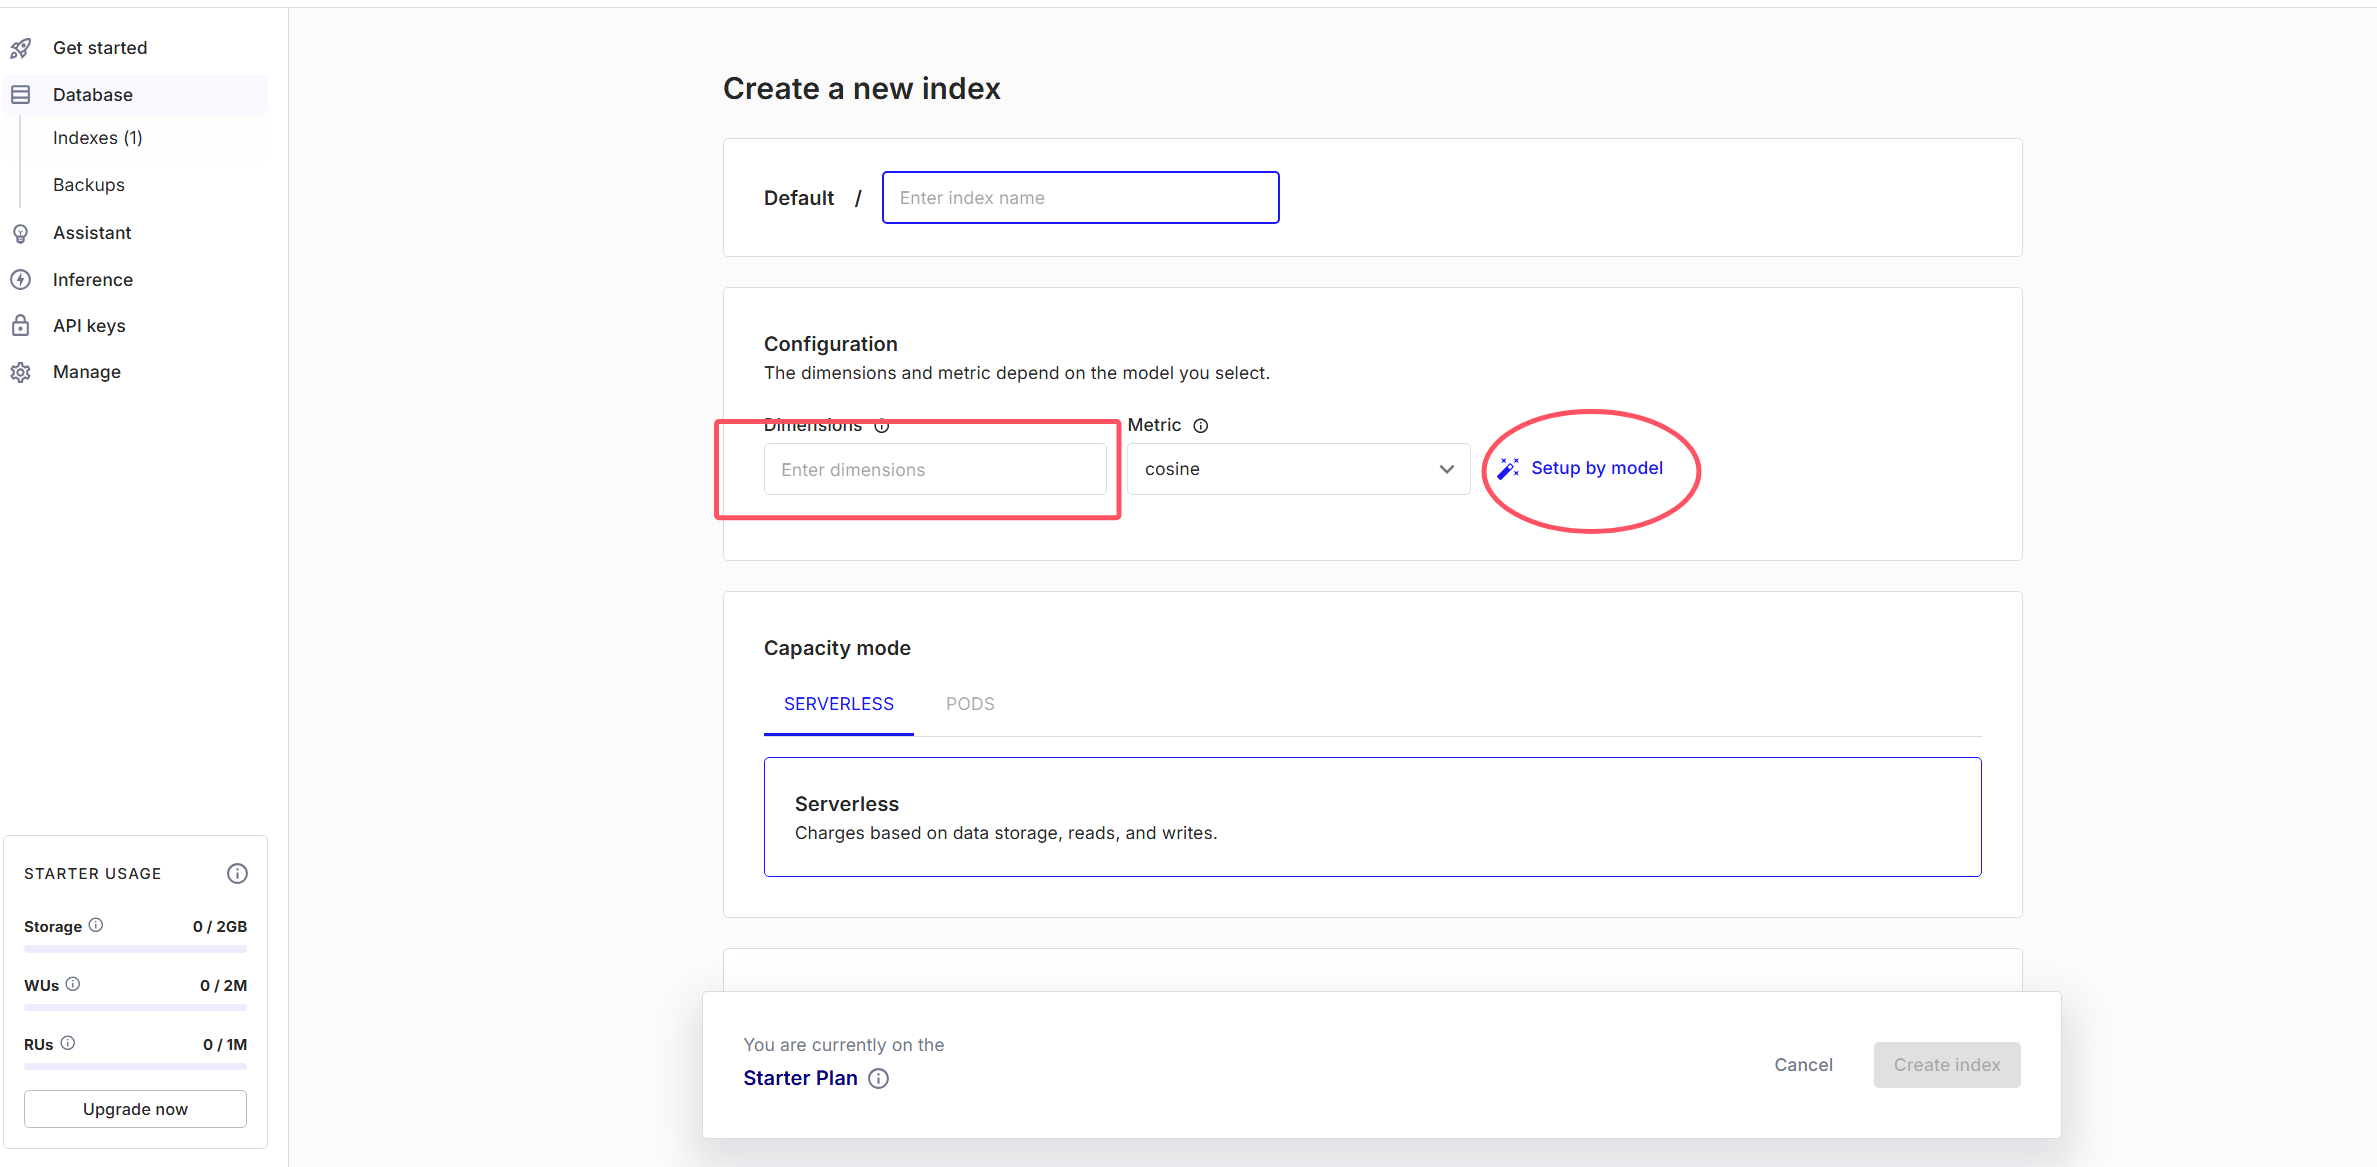
Task: Switch to the PODS tab
Action: 970,704
